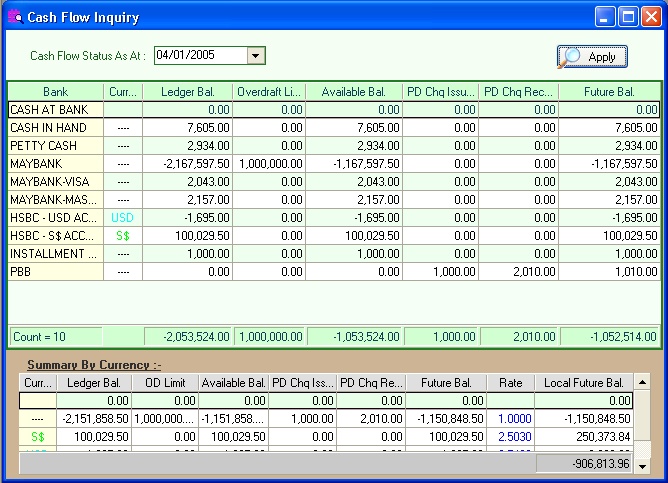
Task: Click the rate value 1.0000
Action: 510,419
